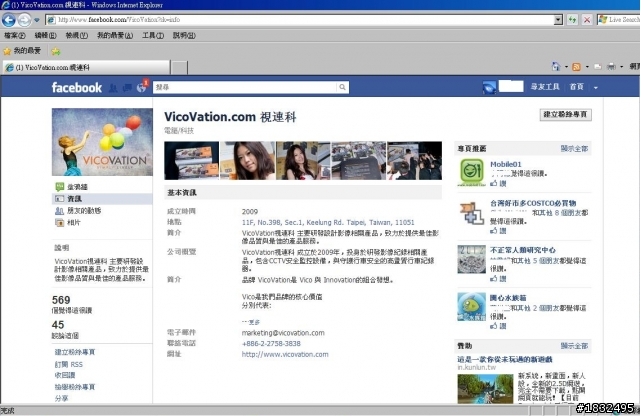Click the Facebook search magnifier icon
The image size is (641, 416).
[343, 87]
